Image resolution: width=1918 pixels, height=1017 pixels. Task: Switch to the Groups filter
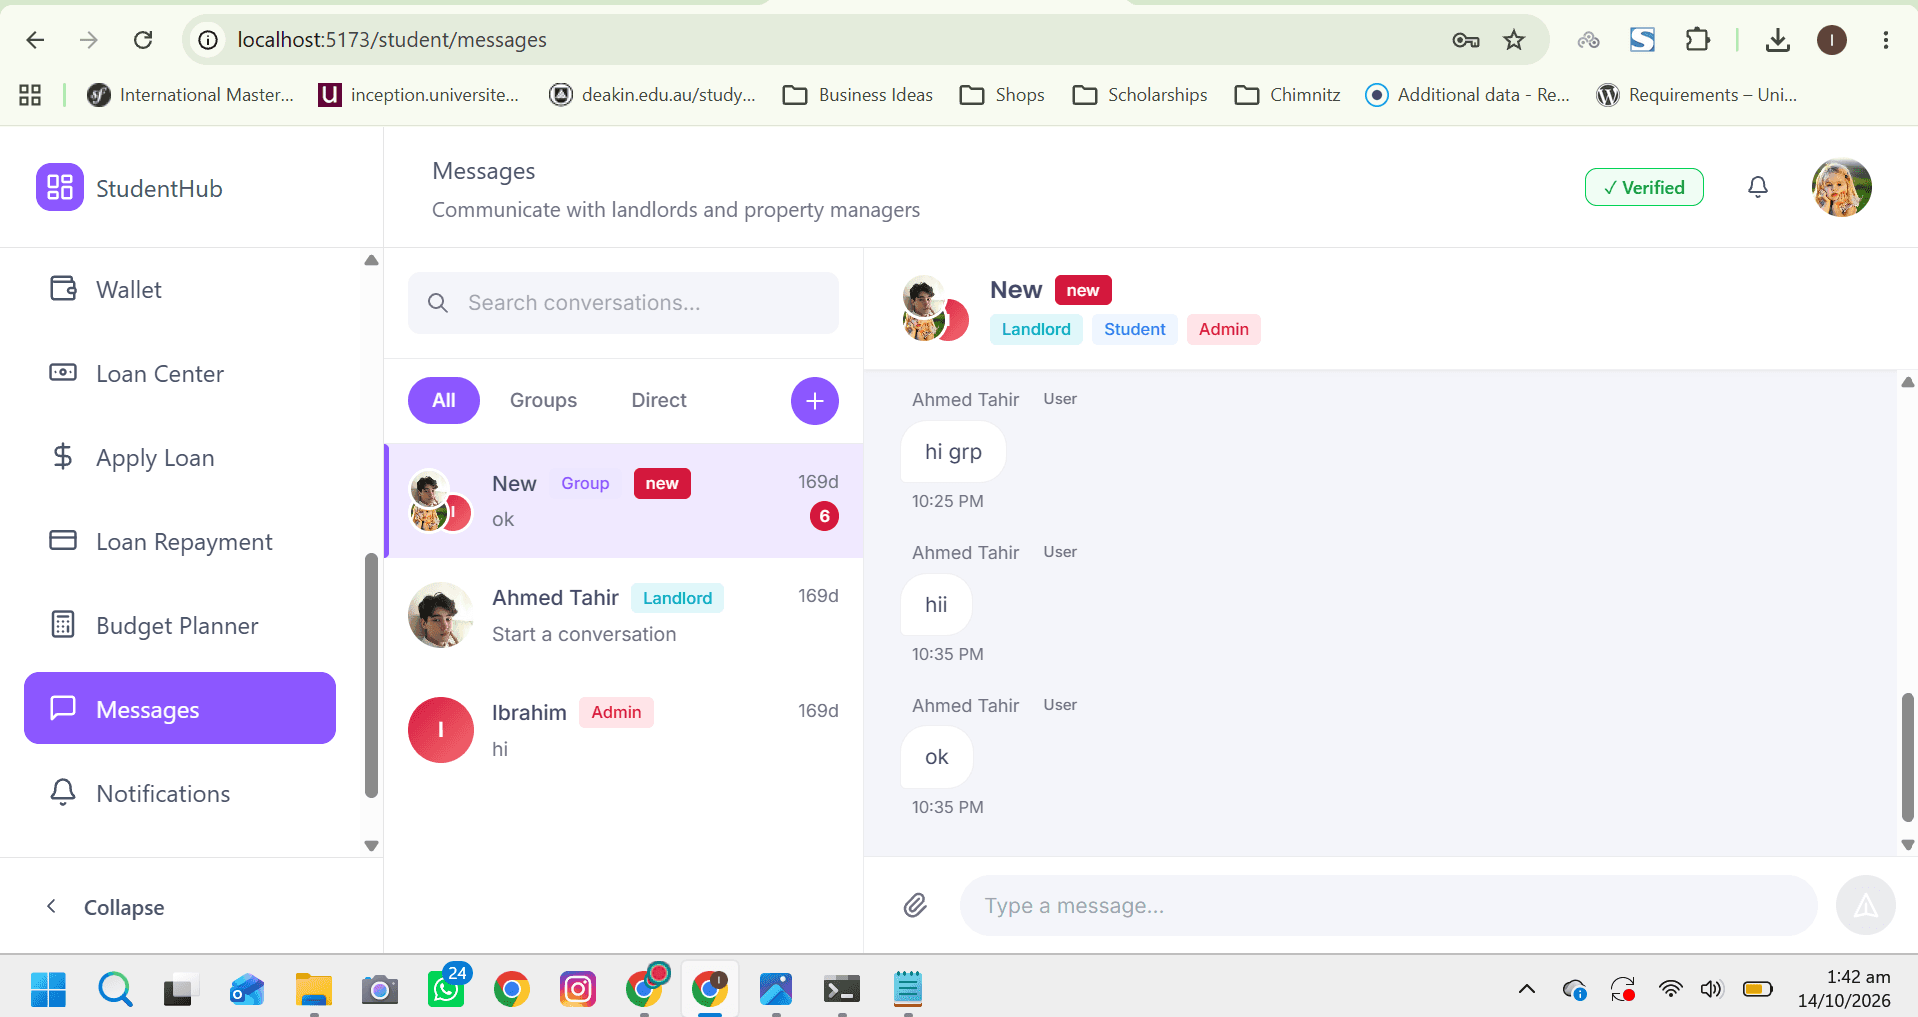pyautogui.click(x=543, y=400)
